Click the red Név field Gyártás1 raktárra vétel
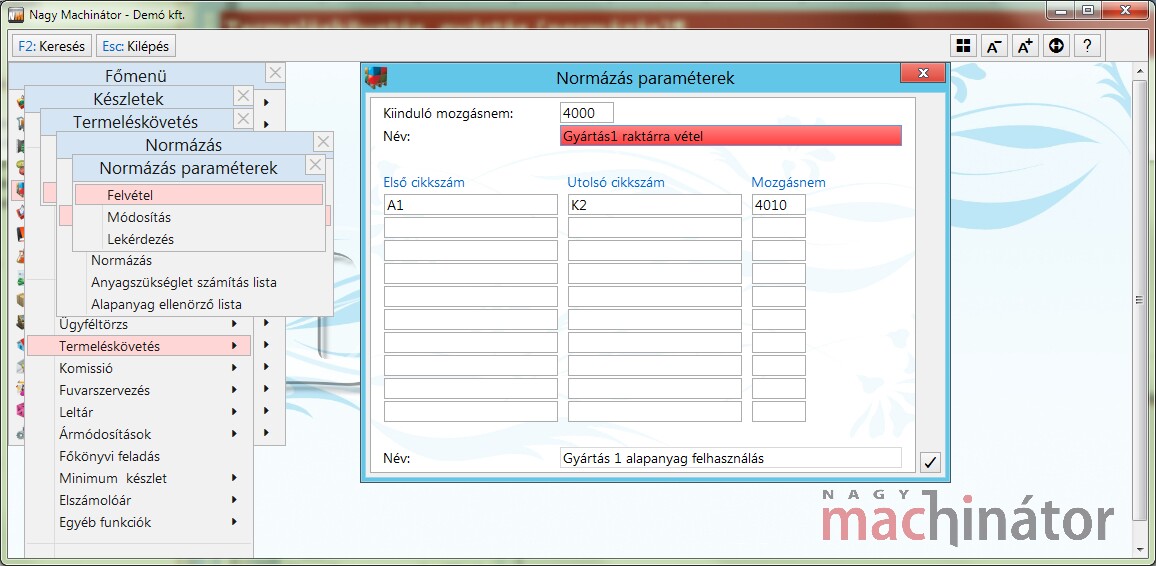 (x=731, y=136)
